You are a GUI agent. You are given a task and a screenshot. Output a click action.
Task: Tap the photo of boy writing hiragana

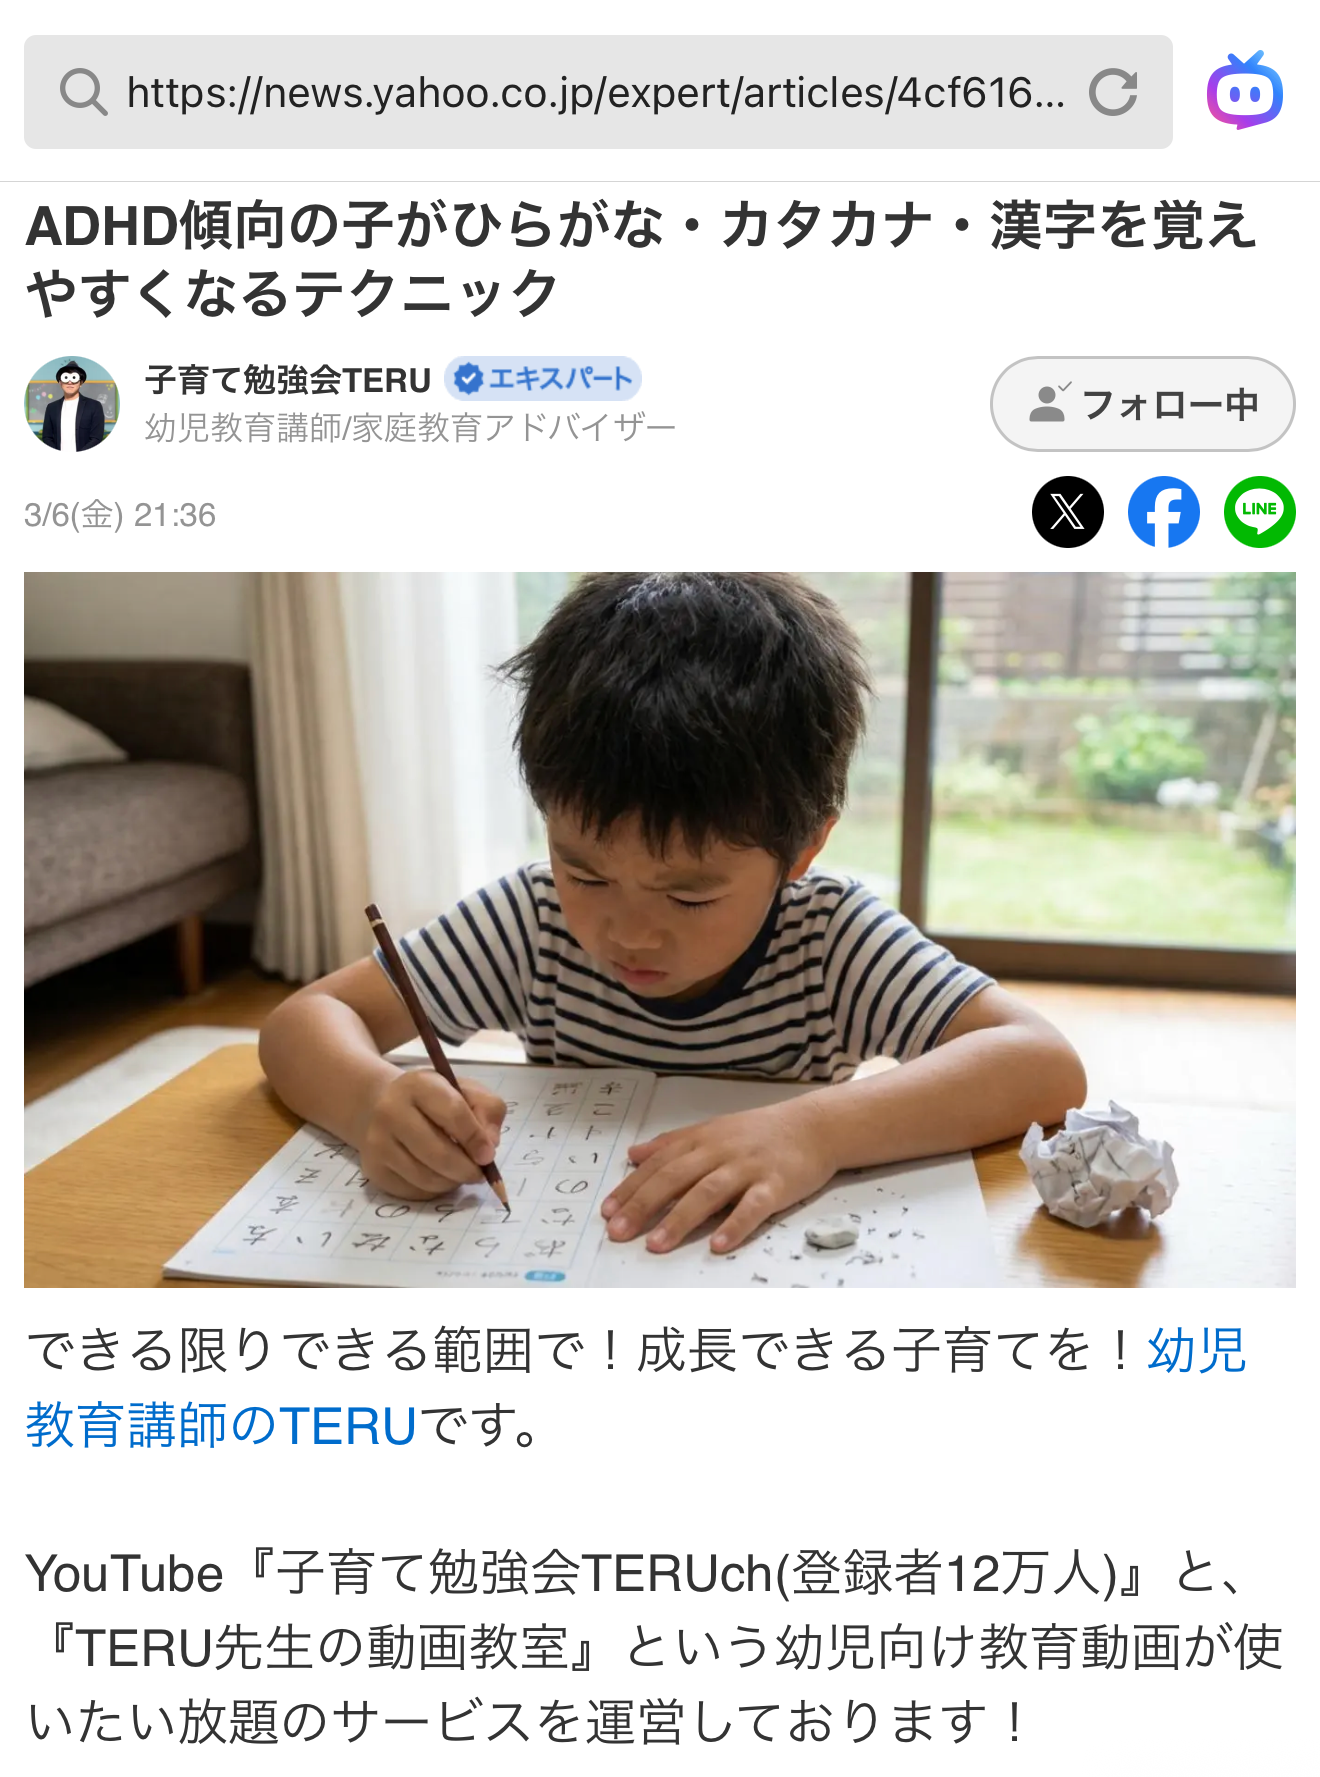coord(660,930)
